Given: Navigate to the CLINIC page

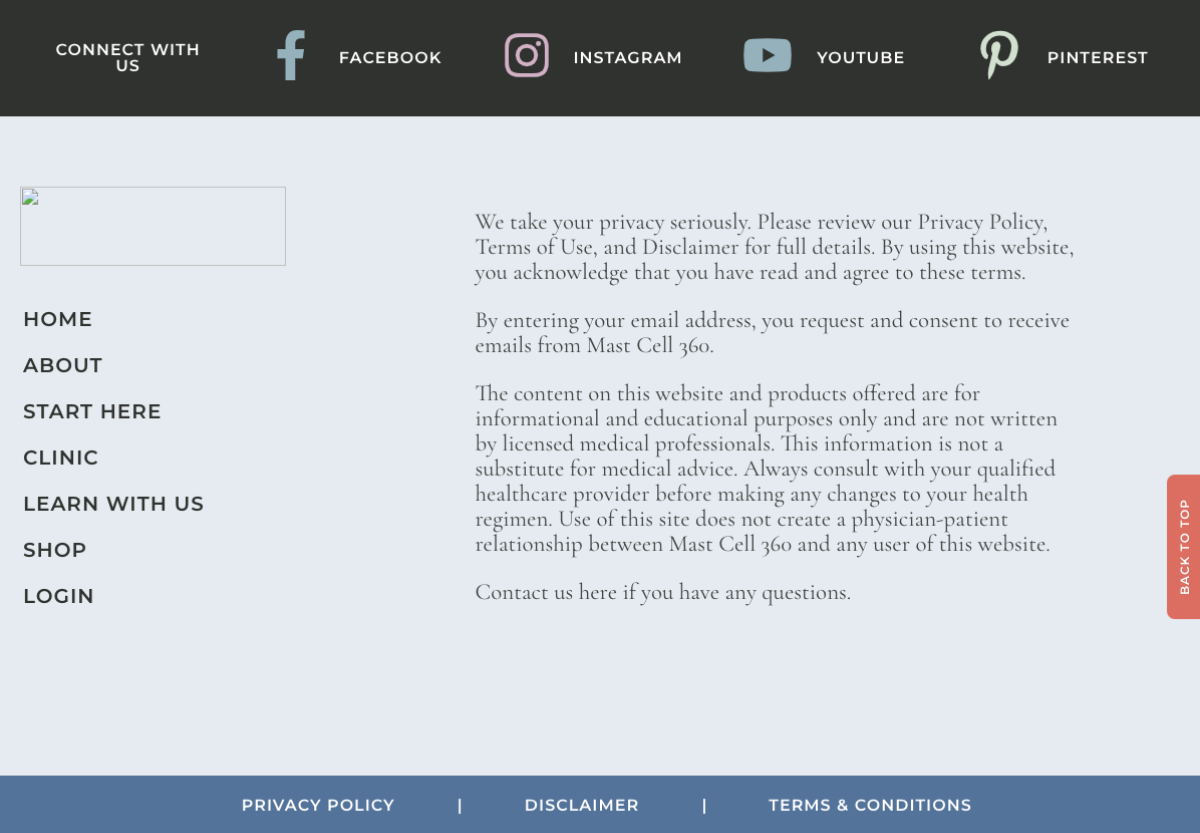Looking at the screenshot, I should [61, 458].
